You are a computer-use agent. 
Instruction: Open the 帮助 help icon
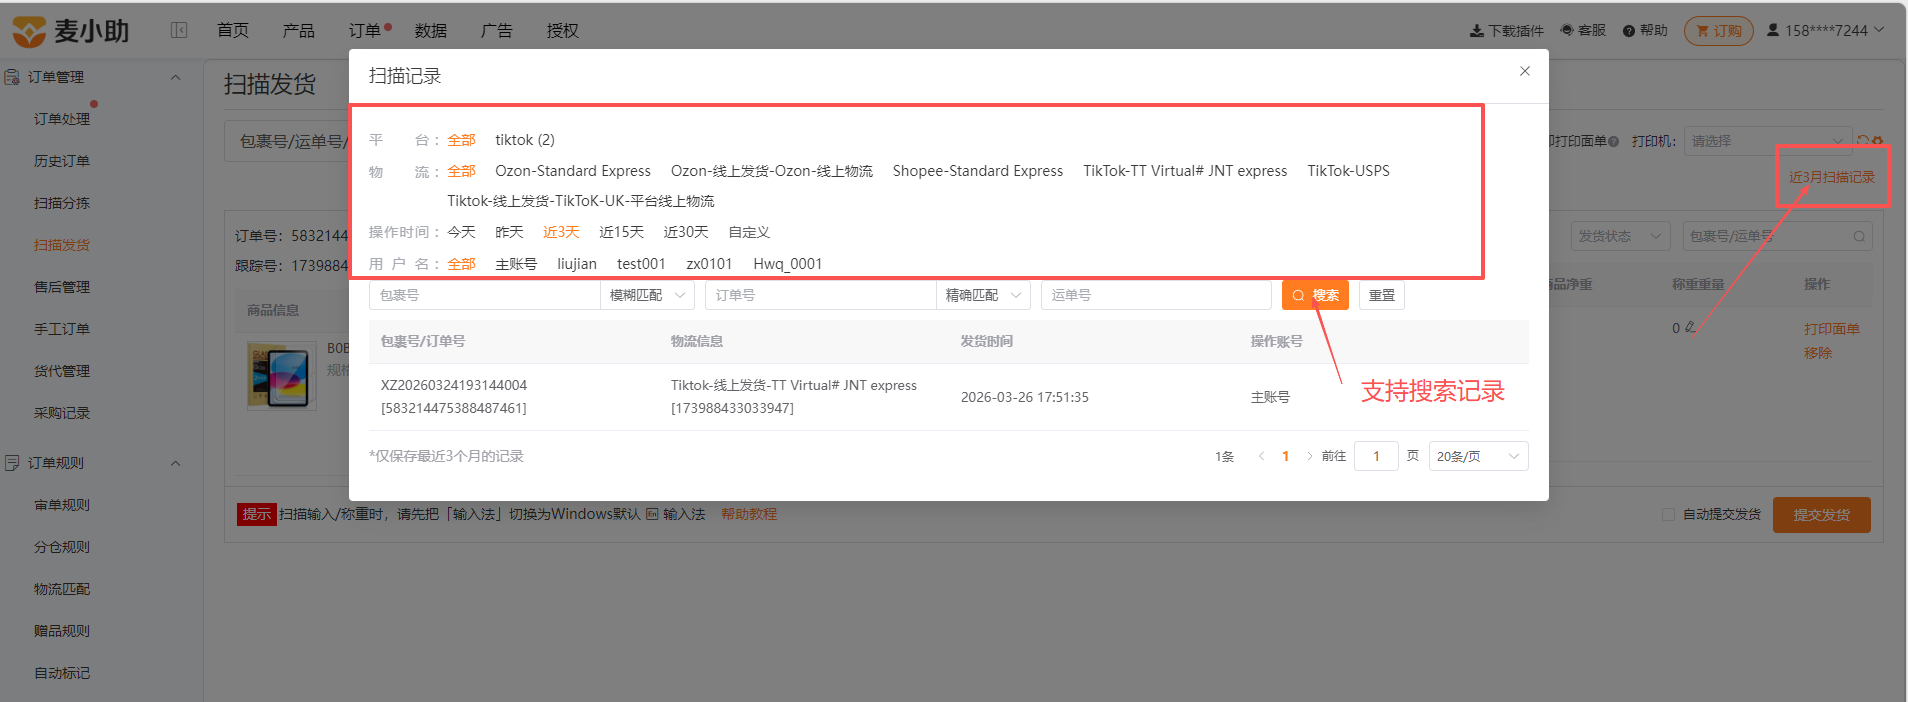click(1629, 31)
